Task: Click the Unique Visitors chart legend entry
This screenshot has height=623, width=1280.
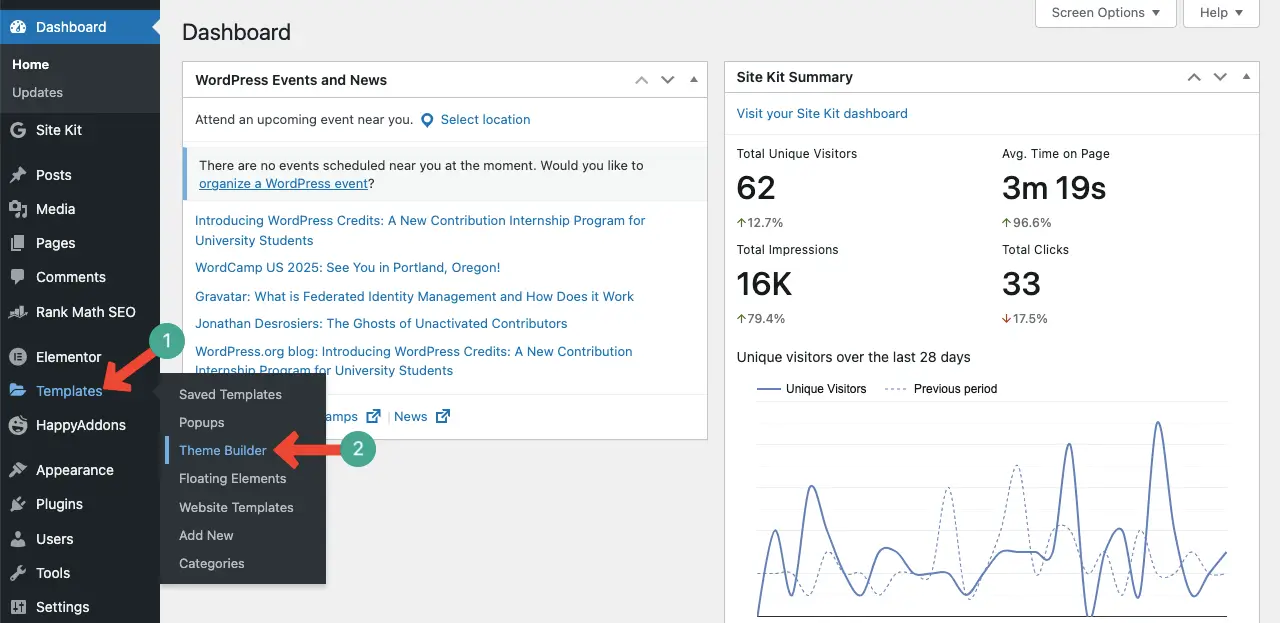Action: [812, 388]
